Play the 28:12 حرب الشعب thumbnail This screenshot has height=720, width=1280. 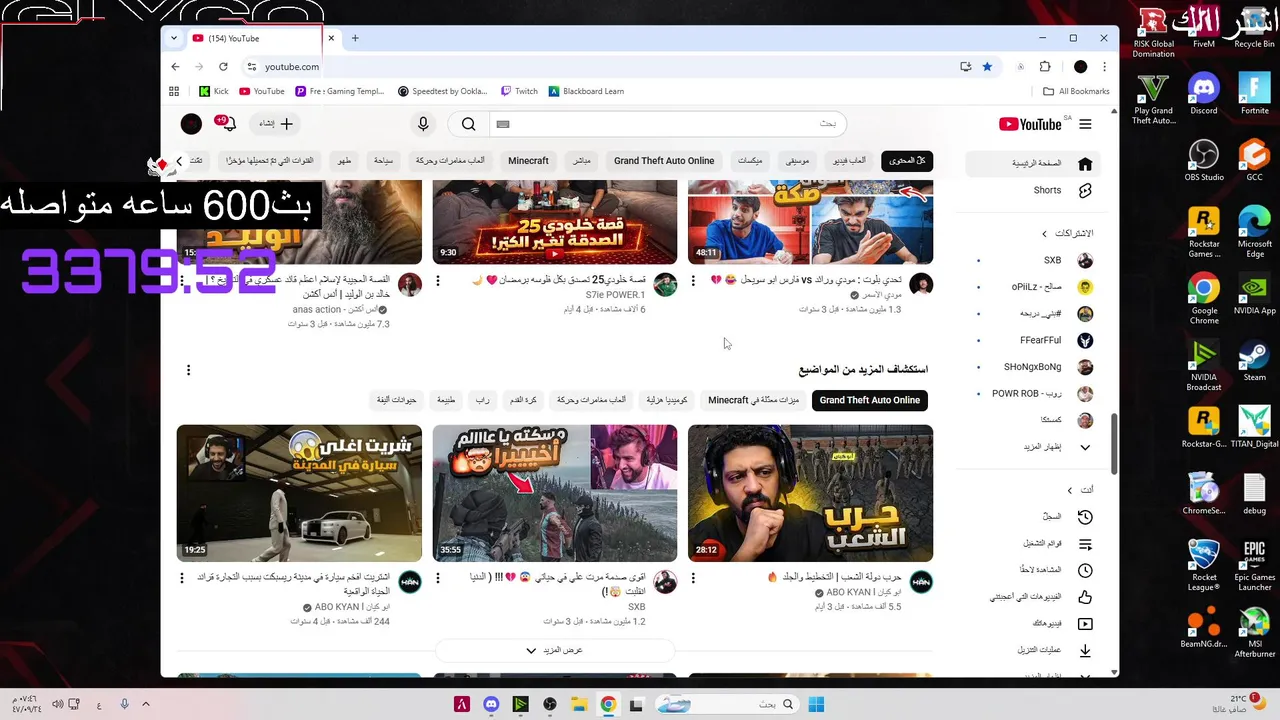click(x=810, y=493)
